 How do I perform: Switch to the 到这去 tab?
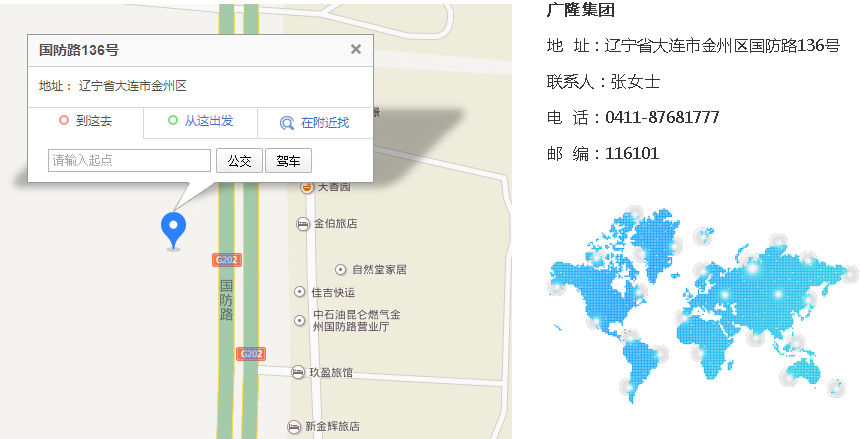pyautogui.click(x=86, y=121)
